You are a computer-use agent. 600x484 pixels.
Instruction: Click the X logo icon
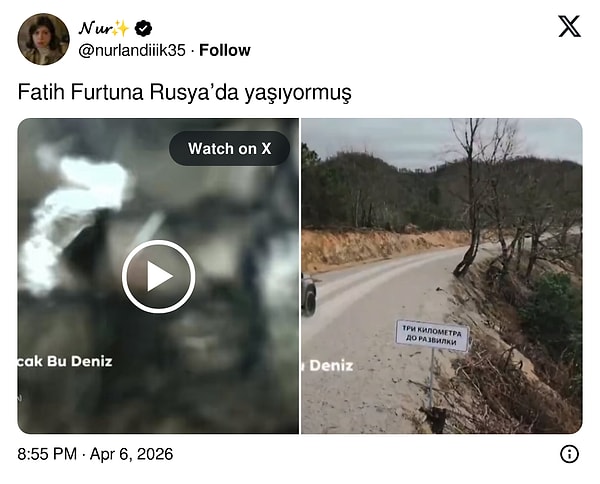[x=569, y=26]
